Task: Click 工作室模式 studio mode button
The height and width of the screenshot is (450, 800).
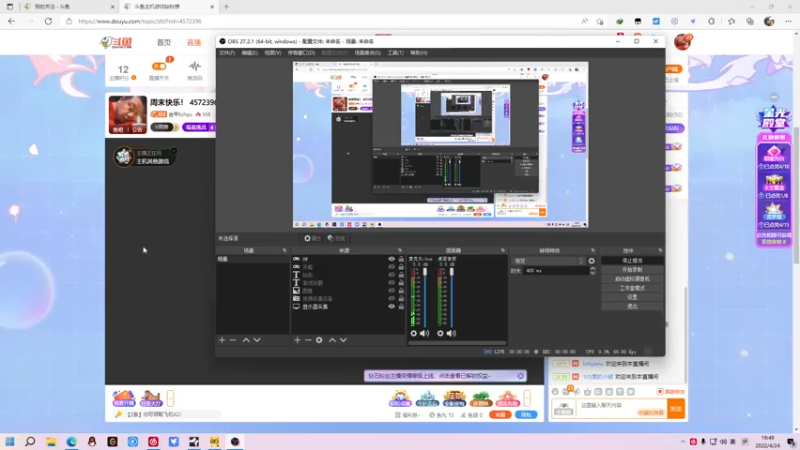Action: (x=632, y=288)
